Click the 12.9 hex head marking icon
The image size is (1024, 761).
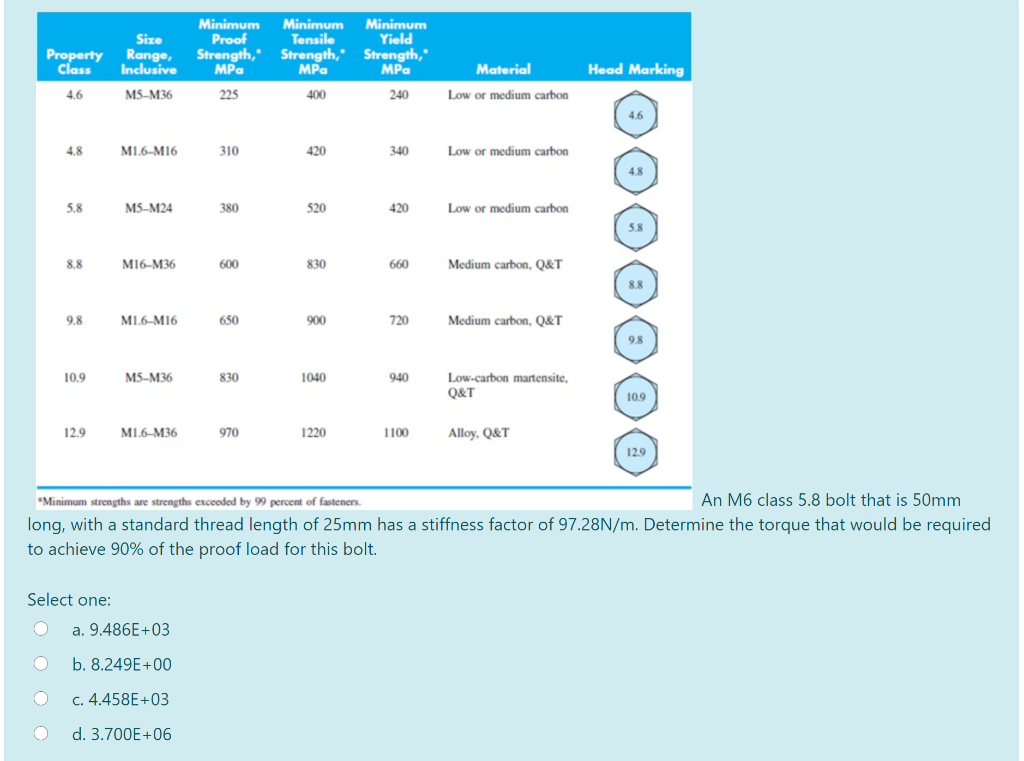(634, 451)
